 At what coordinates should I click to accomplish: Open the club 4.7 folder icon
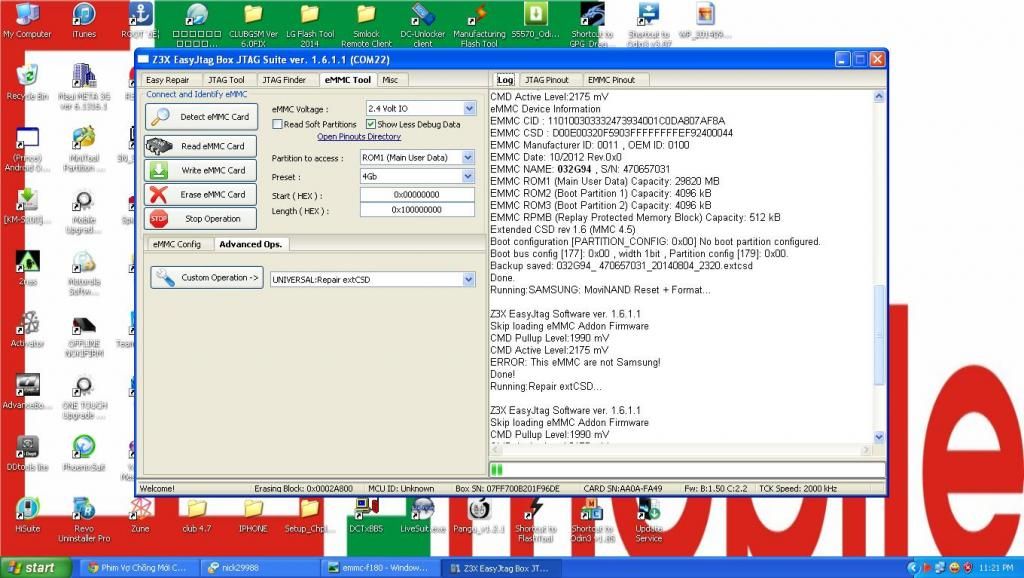pyautogui.click(x=197, y=515)
